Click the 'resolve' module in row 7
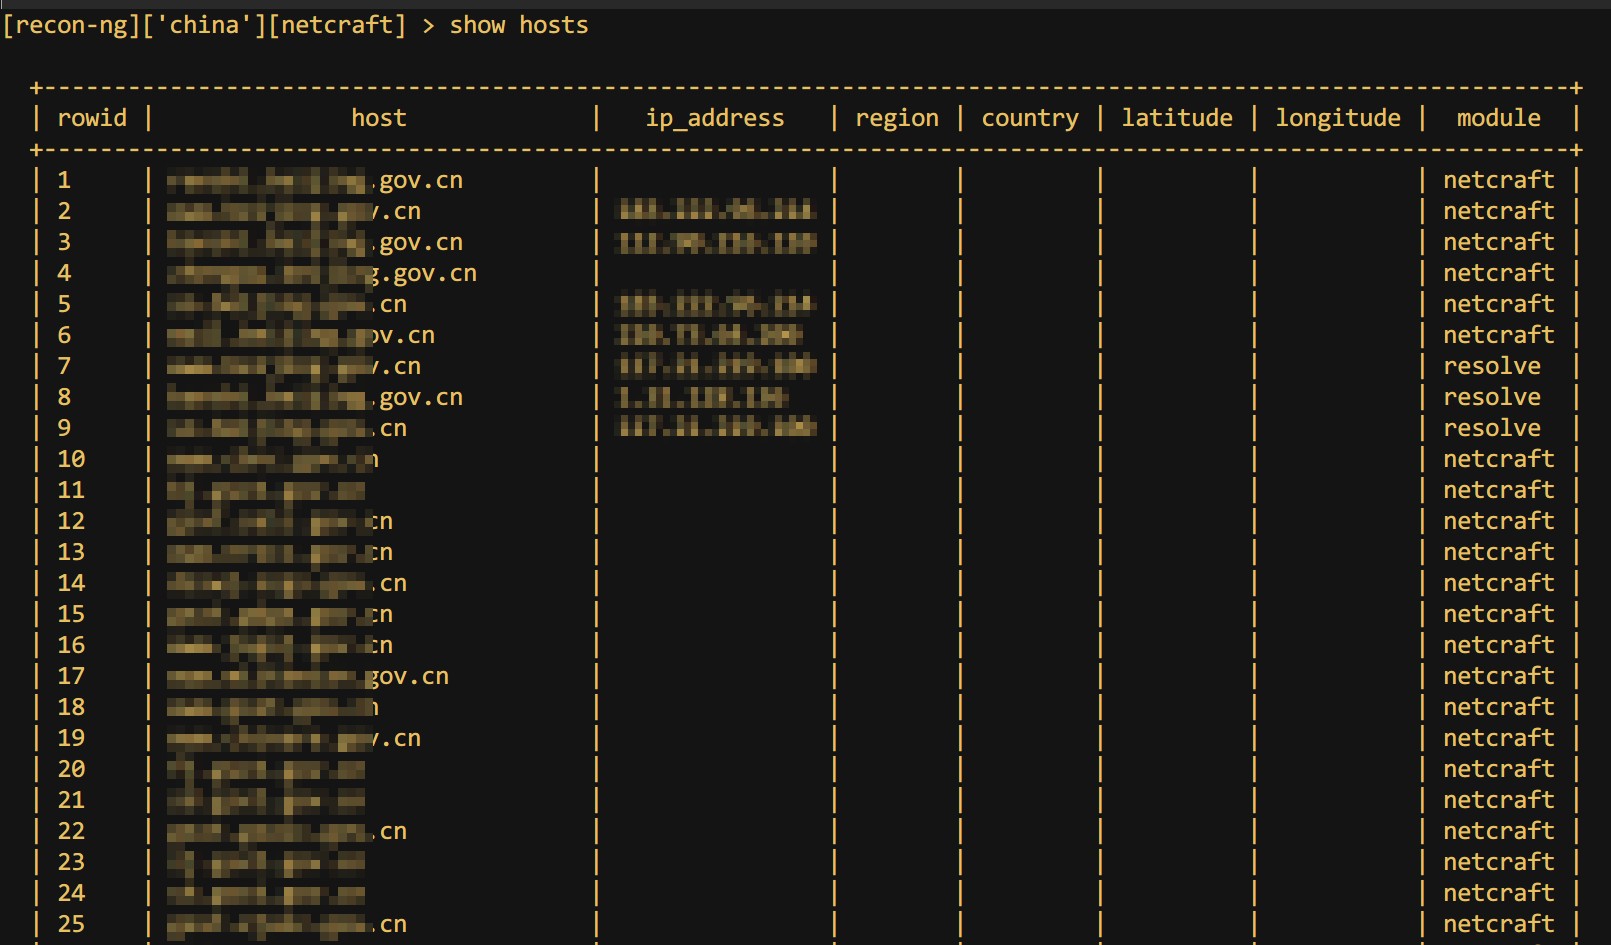The height and width of the screenshot is (945, 1611). pyautogui.click(x=1491, y=366)
